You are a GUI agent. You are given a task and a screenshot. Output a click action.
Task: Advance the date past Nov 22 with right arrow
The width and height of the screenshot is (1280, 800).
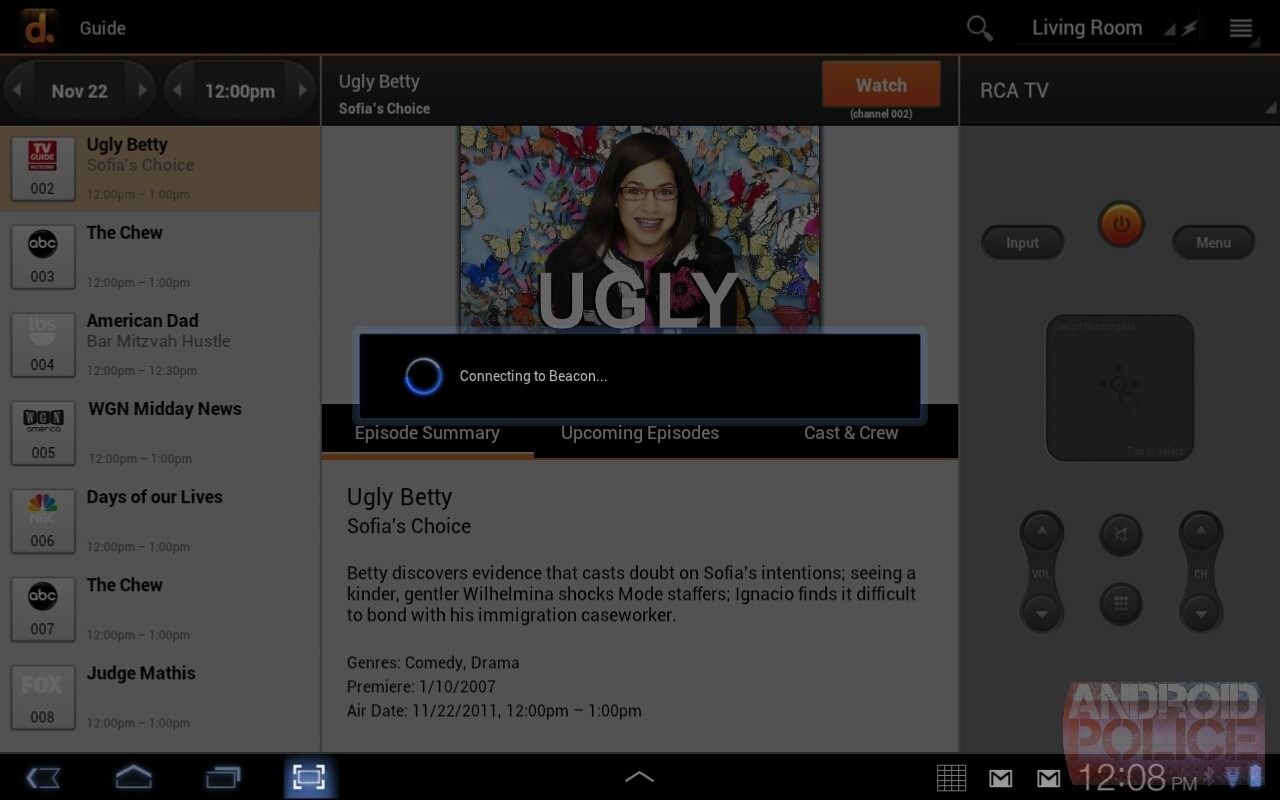click(x=141, y=90)
